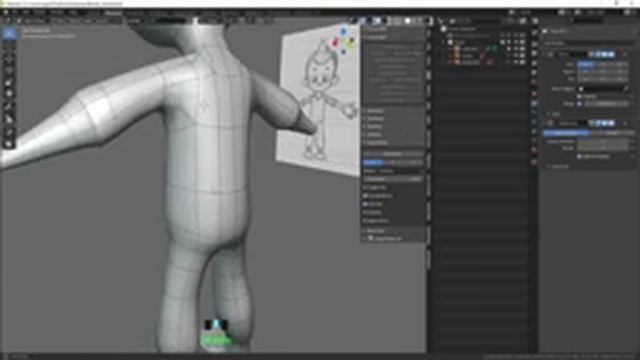Open the Render menu
The width and height of the screenshot is (640, 360).
[40, 13]
